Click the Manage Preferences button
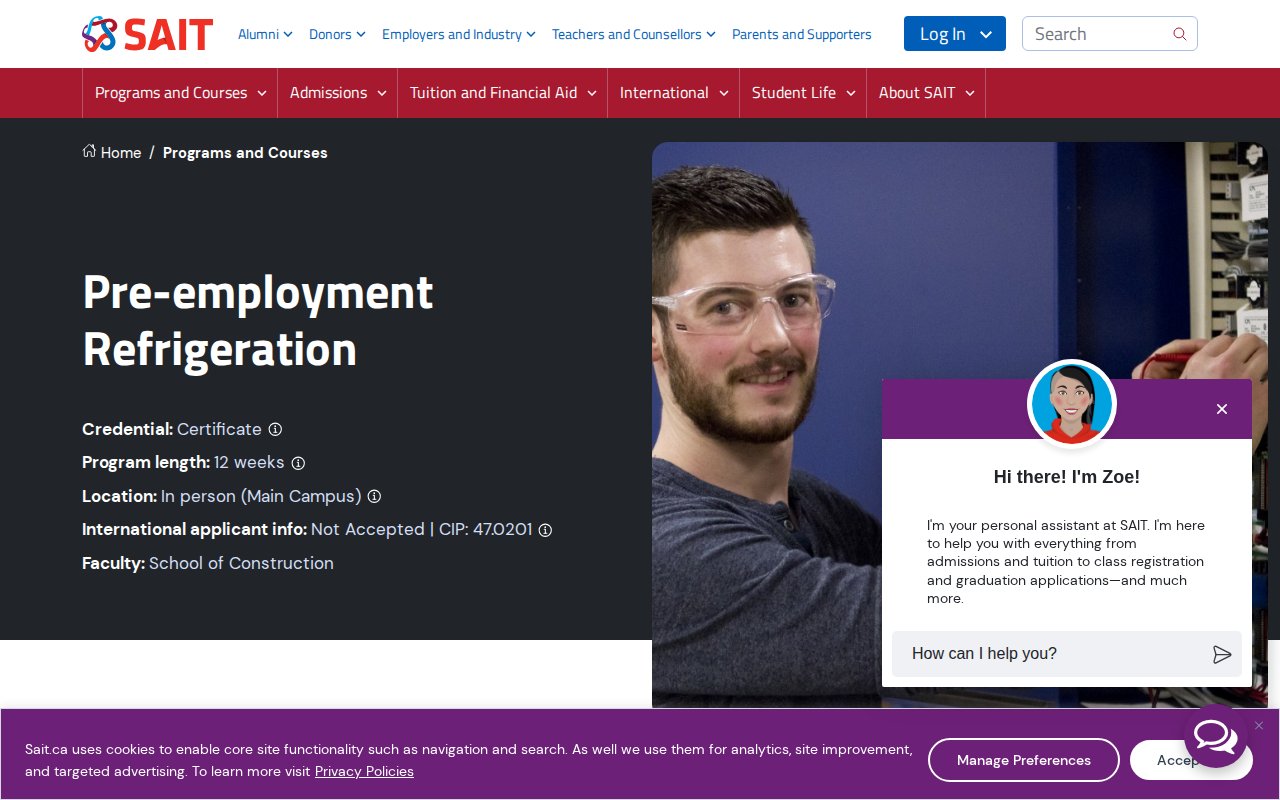 pyautogui.click(x=1023, y=760)
